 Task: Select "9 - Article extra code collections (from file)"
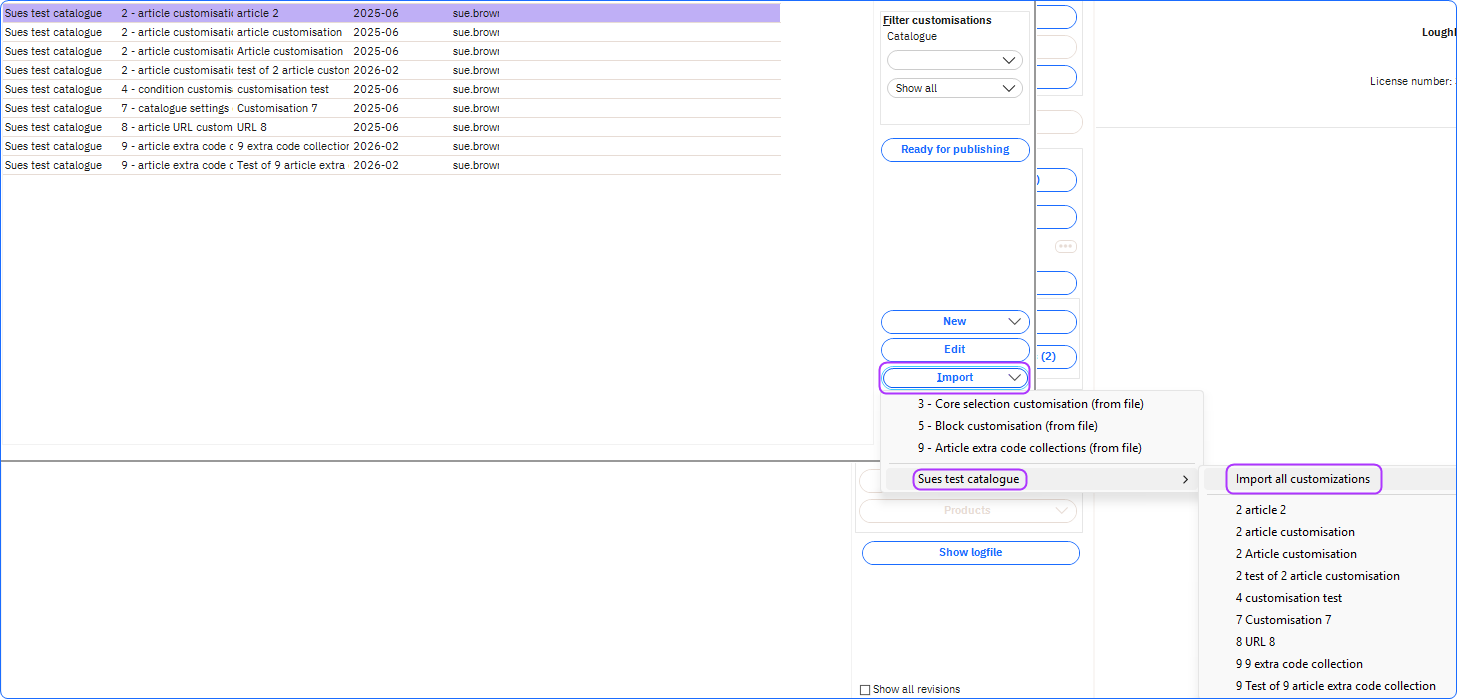click(1030, 448)
